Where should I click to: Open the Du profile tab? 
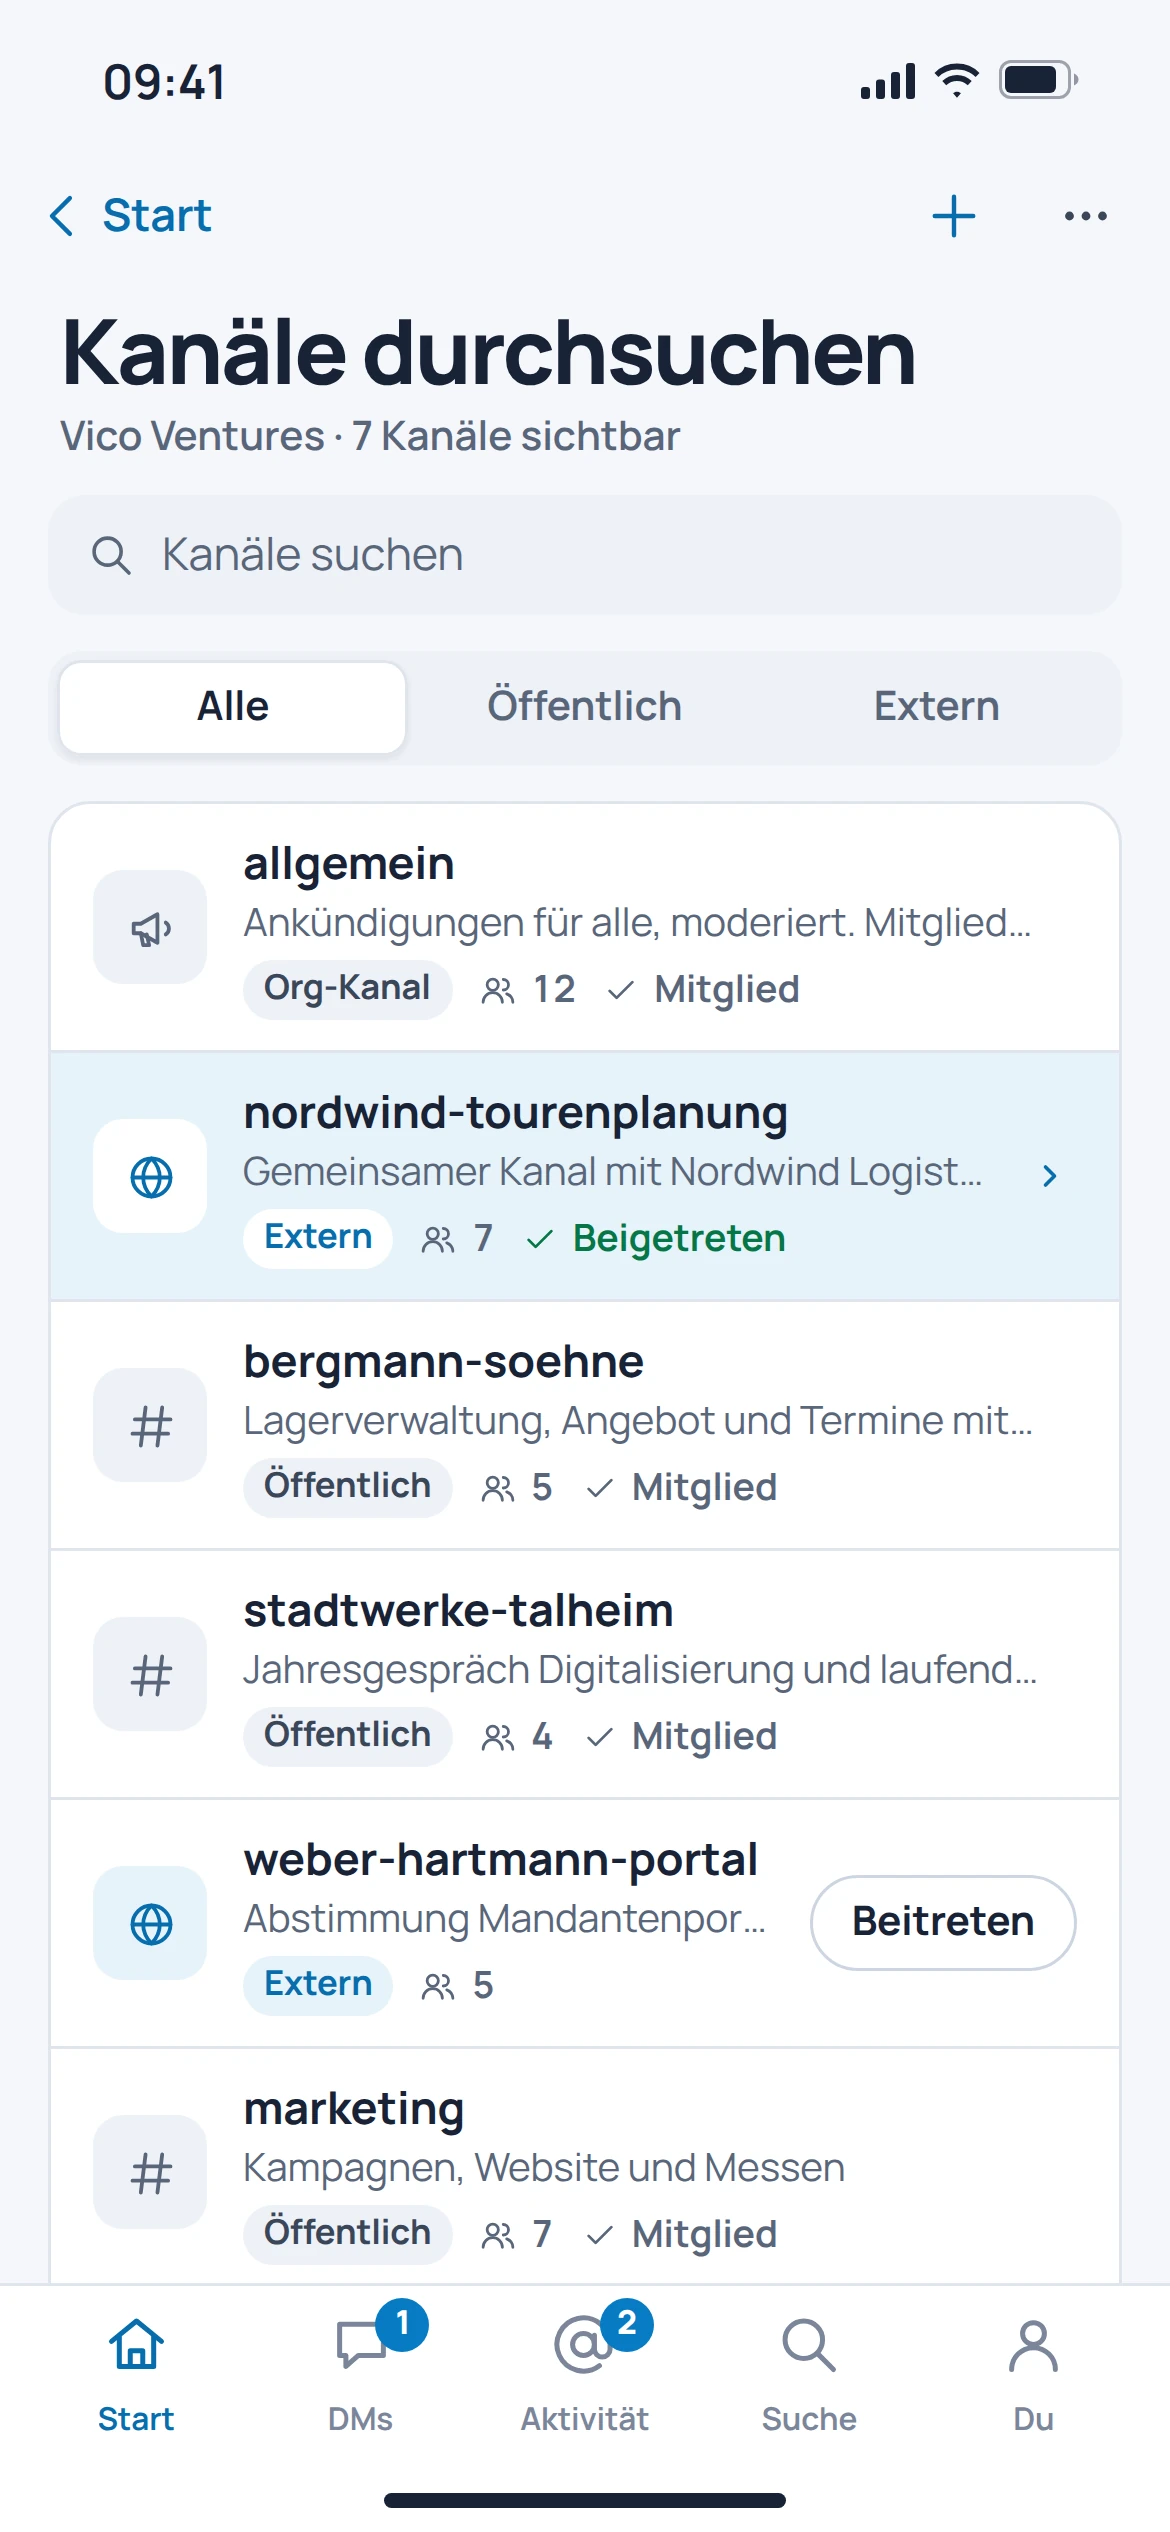(1033, 2375)
